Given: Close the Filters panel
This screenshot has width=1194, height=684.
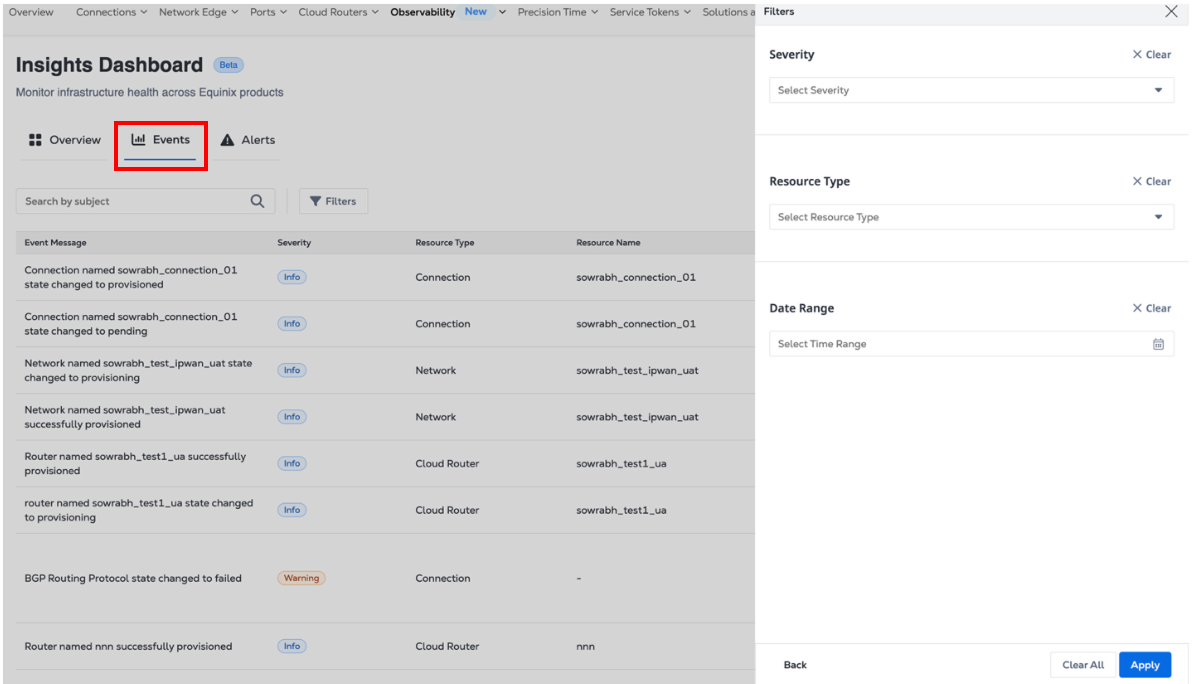Looking at the screenshot, I should pyautogui.click(x=1171, y=11).
